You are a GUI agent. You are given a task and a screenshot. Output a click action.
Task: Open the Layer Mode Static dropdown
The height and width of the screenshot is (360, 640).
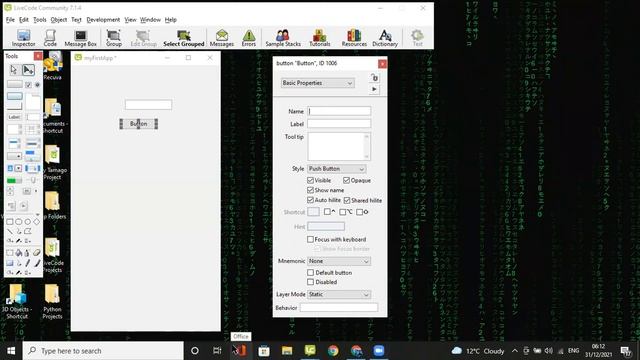339,294
